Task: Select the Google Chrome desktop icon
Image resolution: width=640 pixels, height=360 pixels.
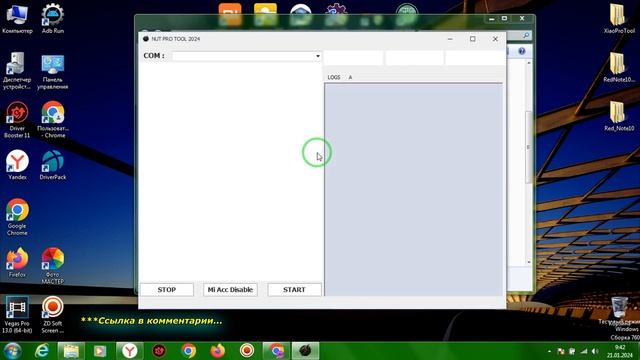Action: point(17,217)
